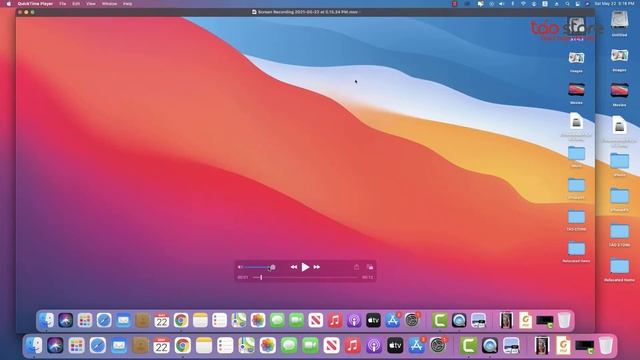Viewport: 640px width, 360px height.
Task: Open Calendar in the lower system Dock
Action: pos(161,346)
